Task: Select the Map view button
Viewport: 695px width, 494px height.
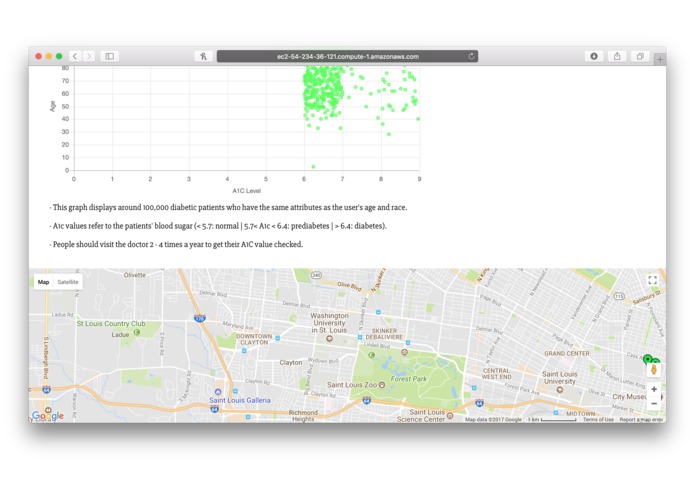Action: click(43, 282)
